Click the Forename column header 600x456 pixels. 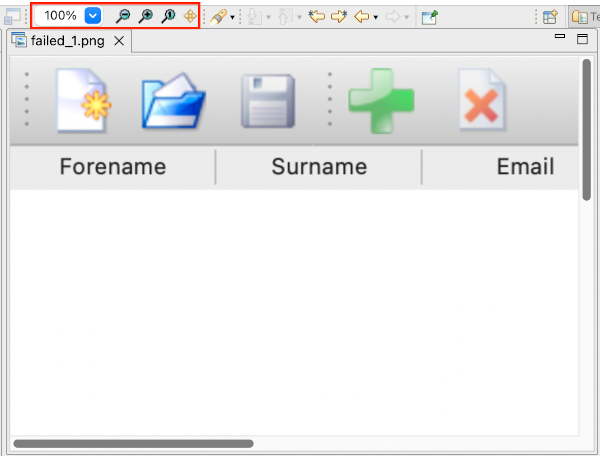(112, 167)
